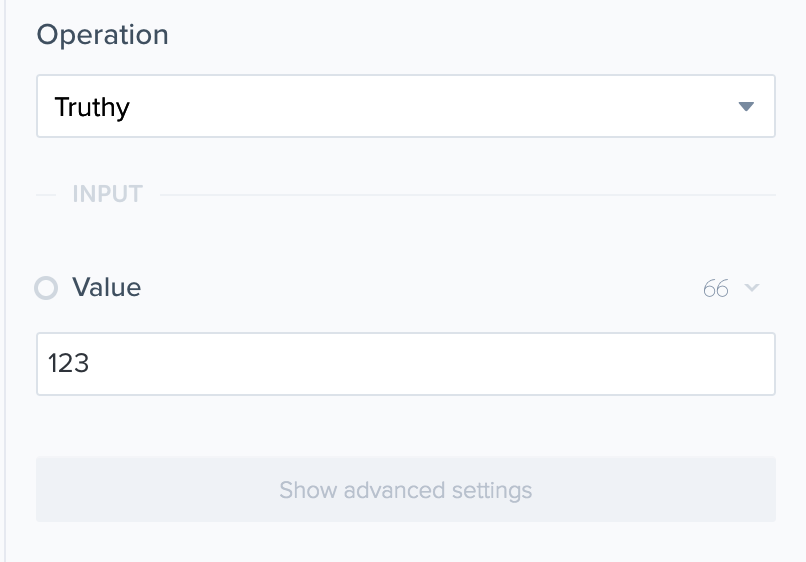The height and width of the screenshot is (562, 806).
Task: Toggle the Value mapping radio circle
Action: [46, 288]
